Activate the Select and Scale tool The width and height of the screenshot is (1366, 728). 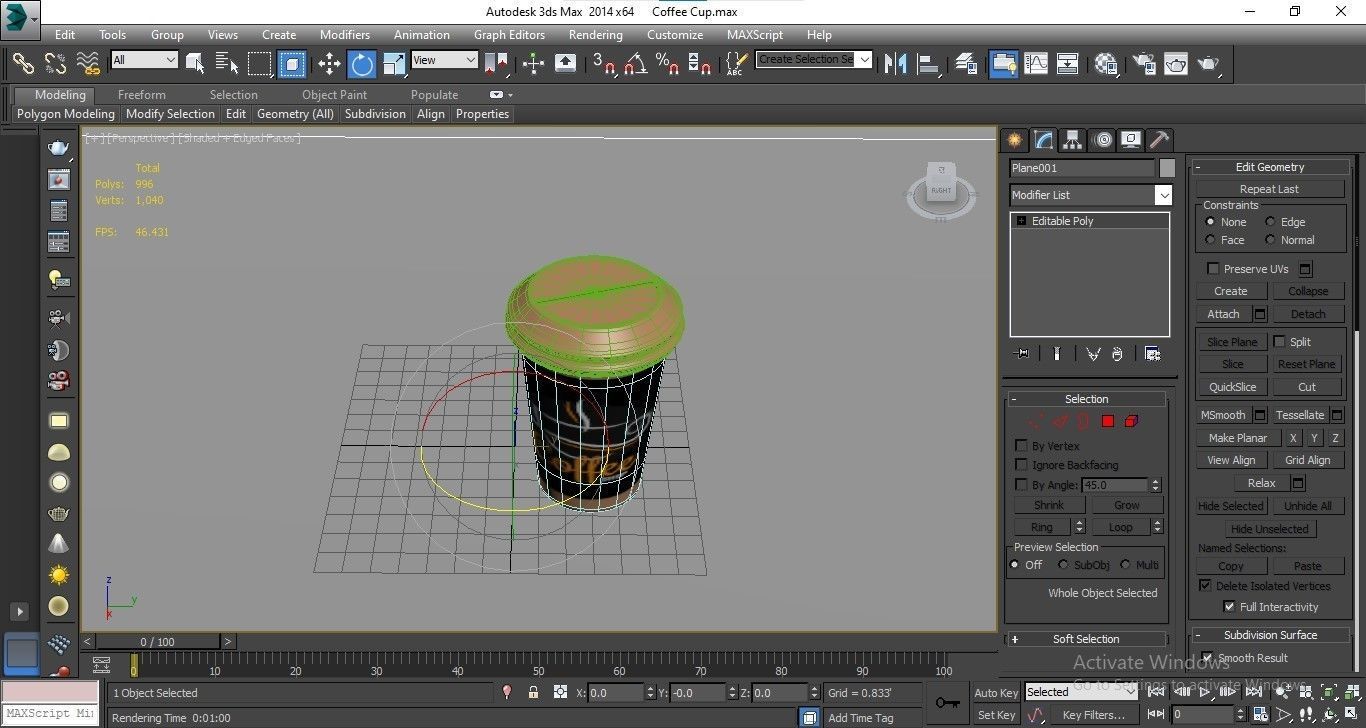395,64
